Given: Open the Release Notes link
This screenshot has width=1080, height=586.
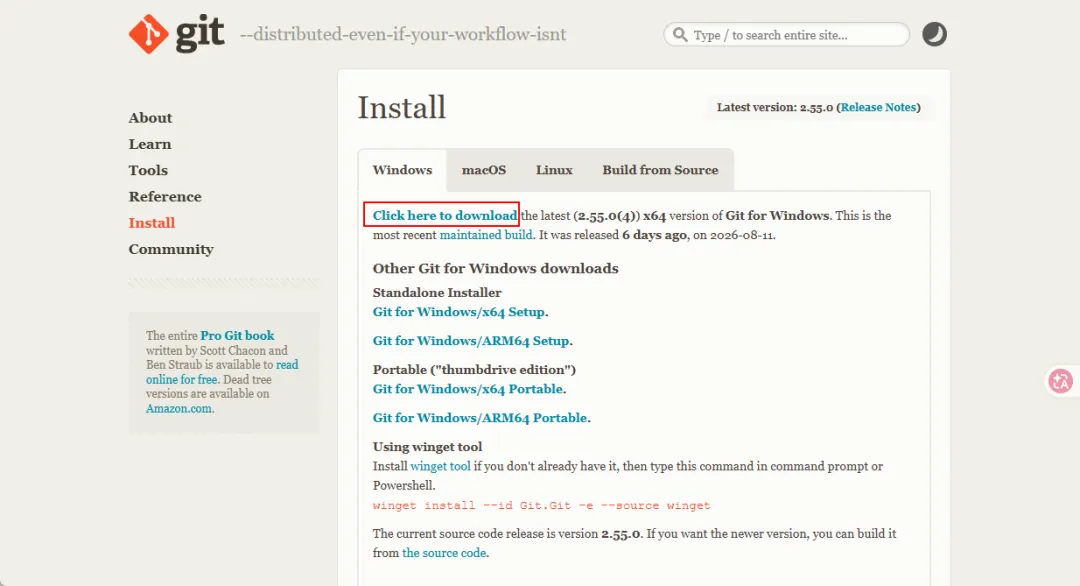Looking at the screenshot, I should pos(878,107).
